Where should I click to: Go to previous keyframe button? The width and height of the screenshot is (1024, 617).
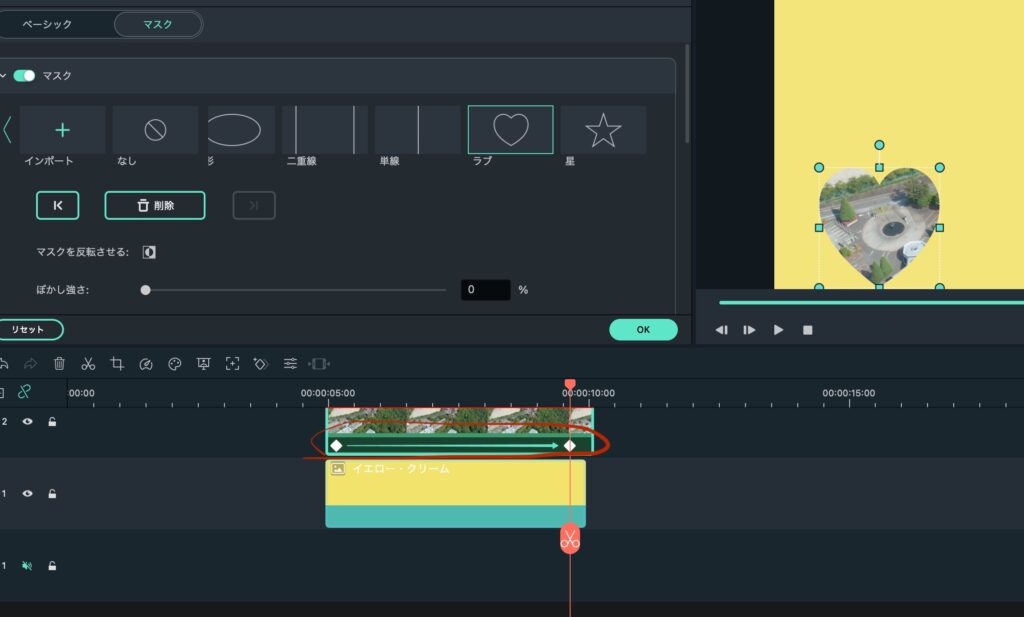coord(57,205)
